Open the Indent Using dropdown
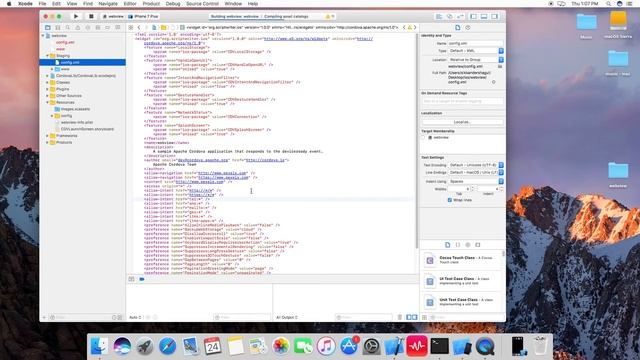Viewport: 640px width, 360px height. [476, 181]
